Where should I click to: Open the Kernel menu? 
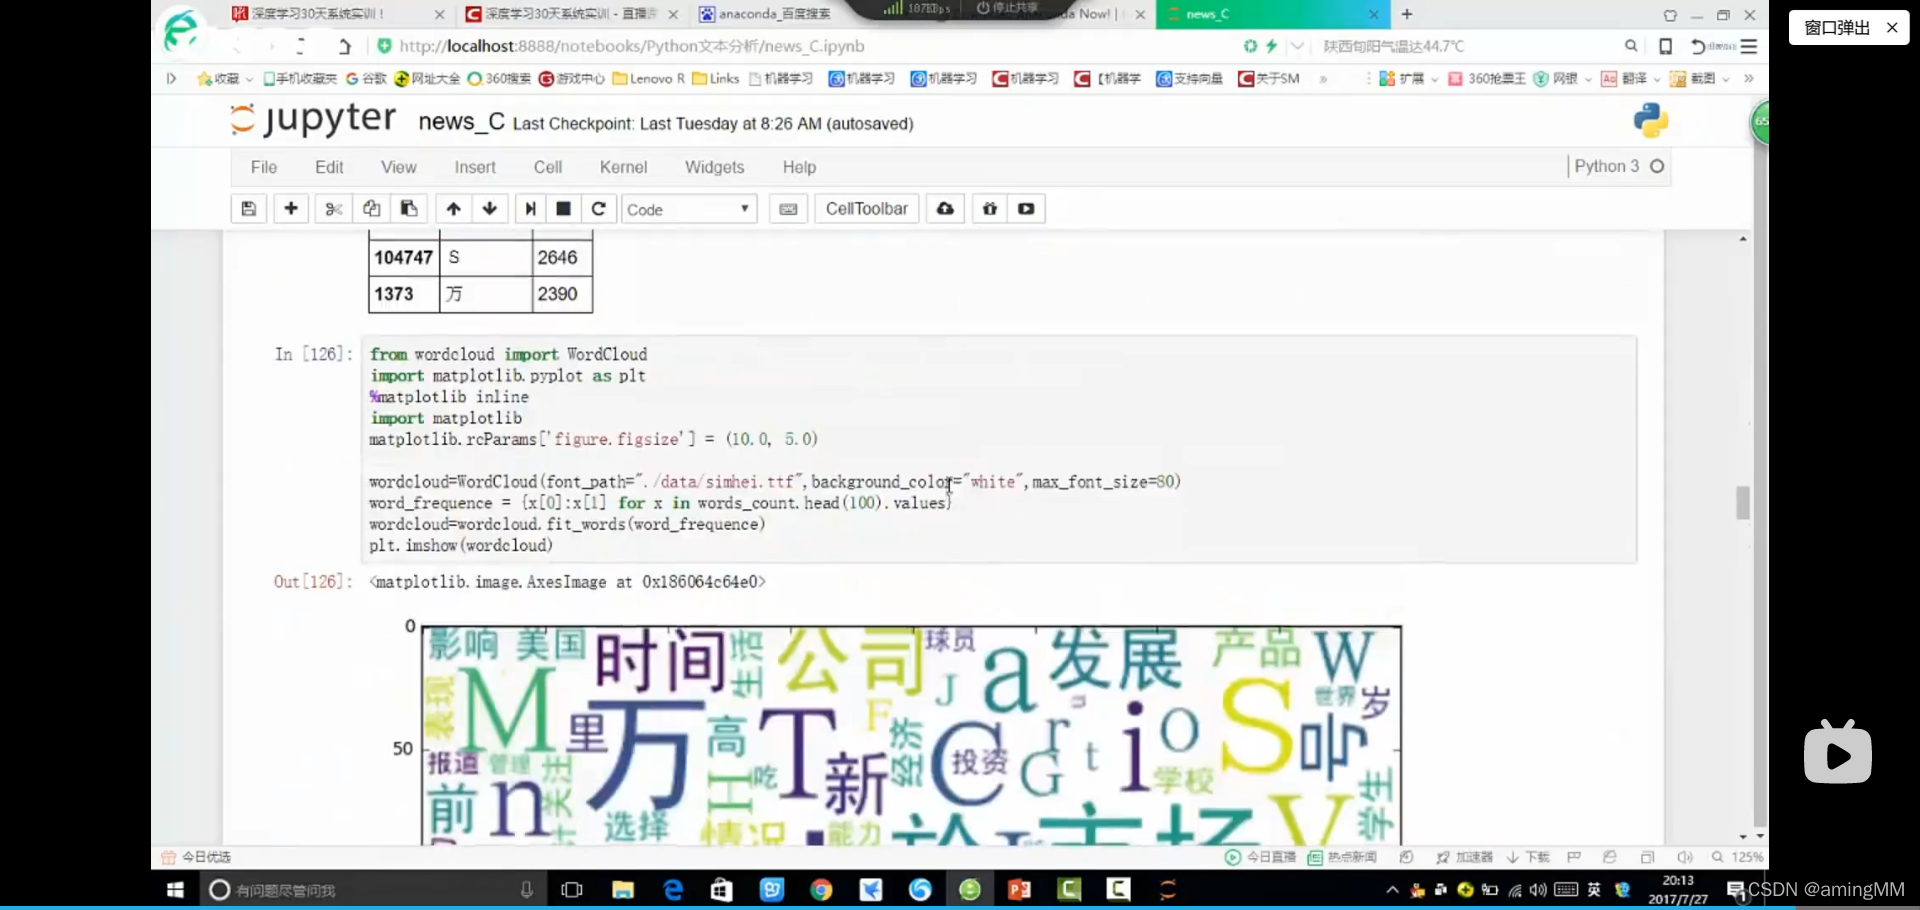(x=623, y=167)
